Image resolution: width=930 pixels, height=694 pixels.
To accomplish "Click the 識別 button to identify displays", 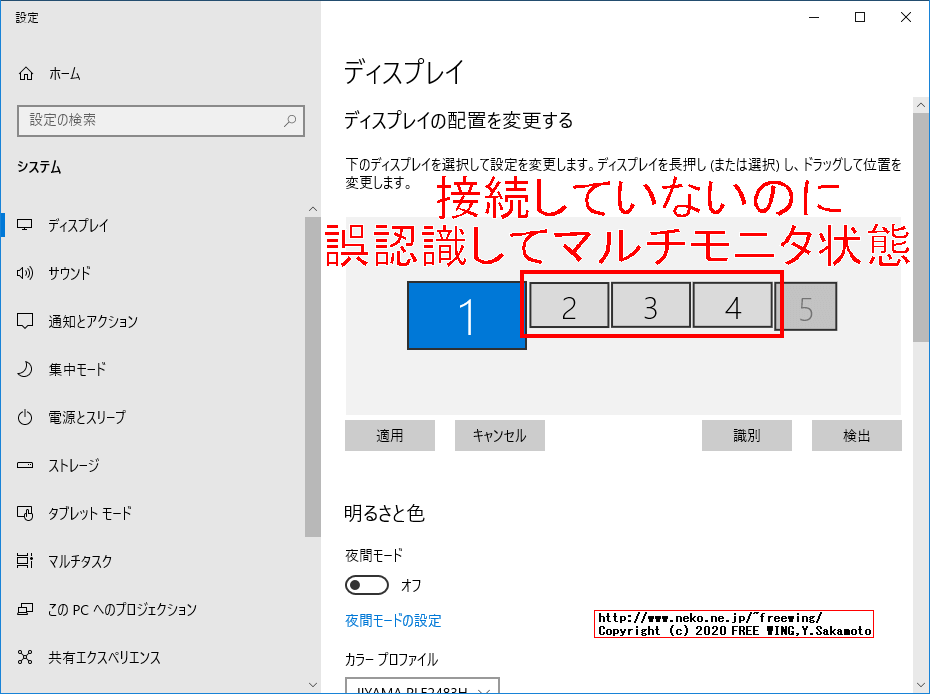I will tap(747, 435).
